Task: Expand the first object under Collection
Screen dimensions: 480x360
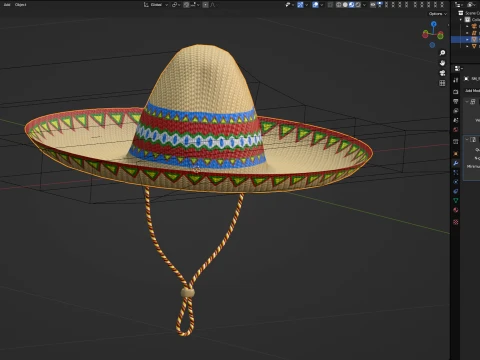Action: click(467, 26)
